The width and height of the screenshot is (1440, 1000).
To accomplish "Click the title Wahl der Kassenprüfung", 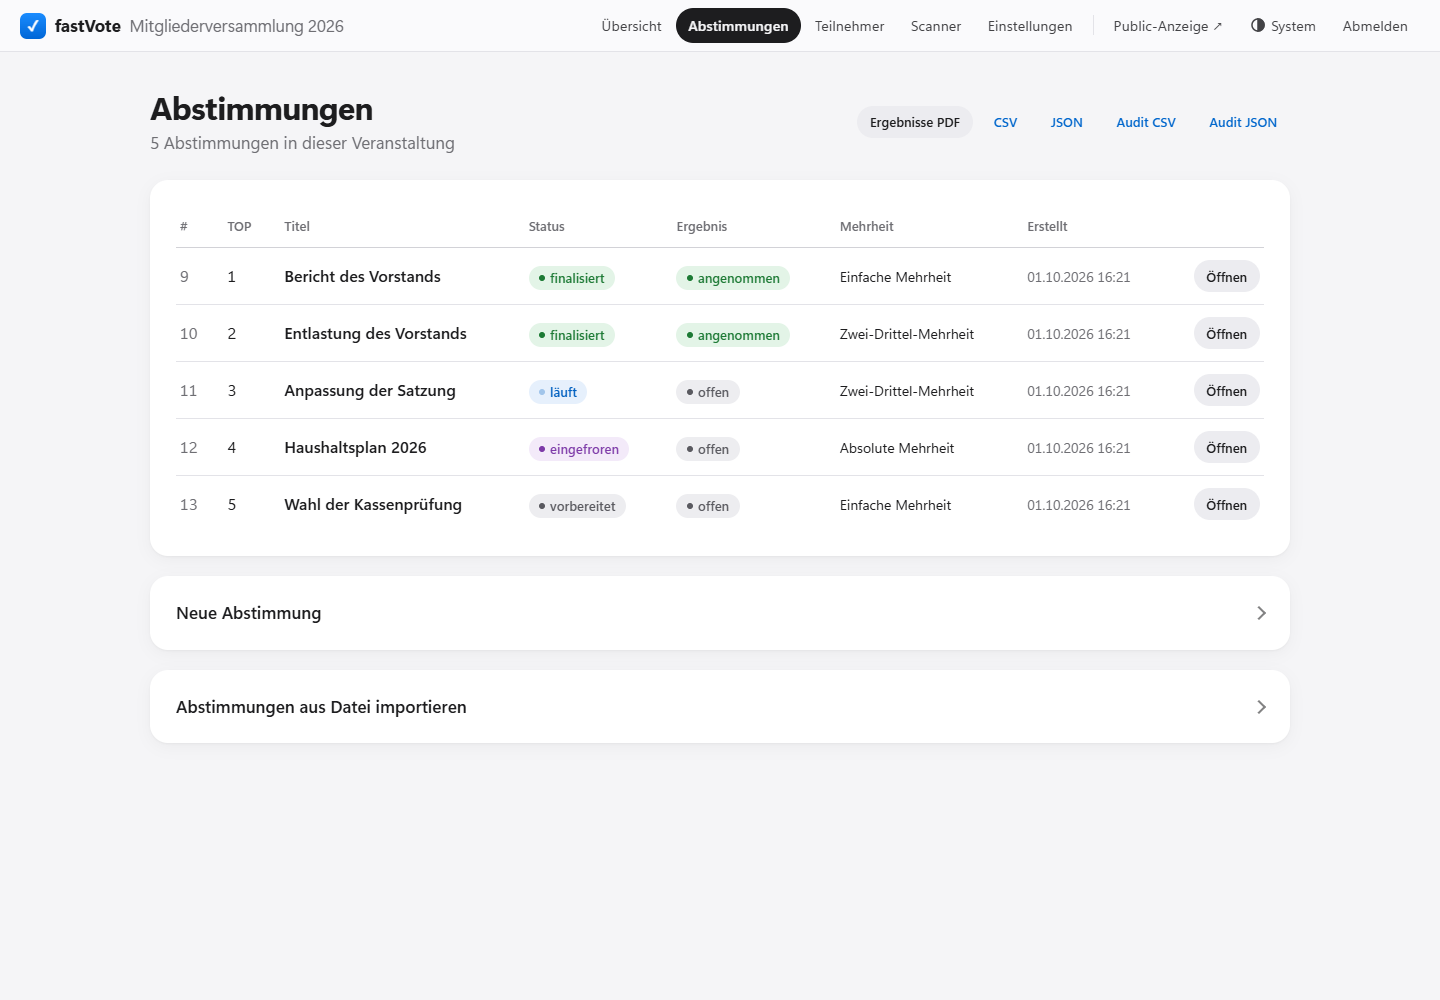I will (373, 505).
